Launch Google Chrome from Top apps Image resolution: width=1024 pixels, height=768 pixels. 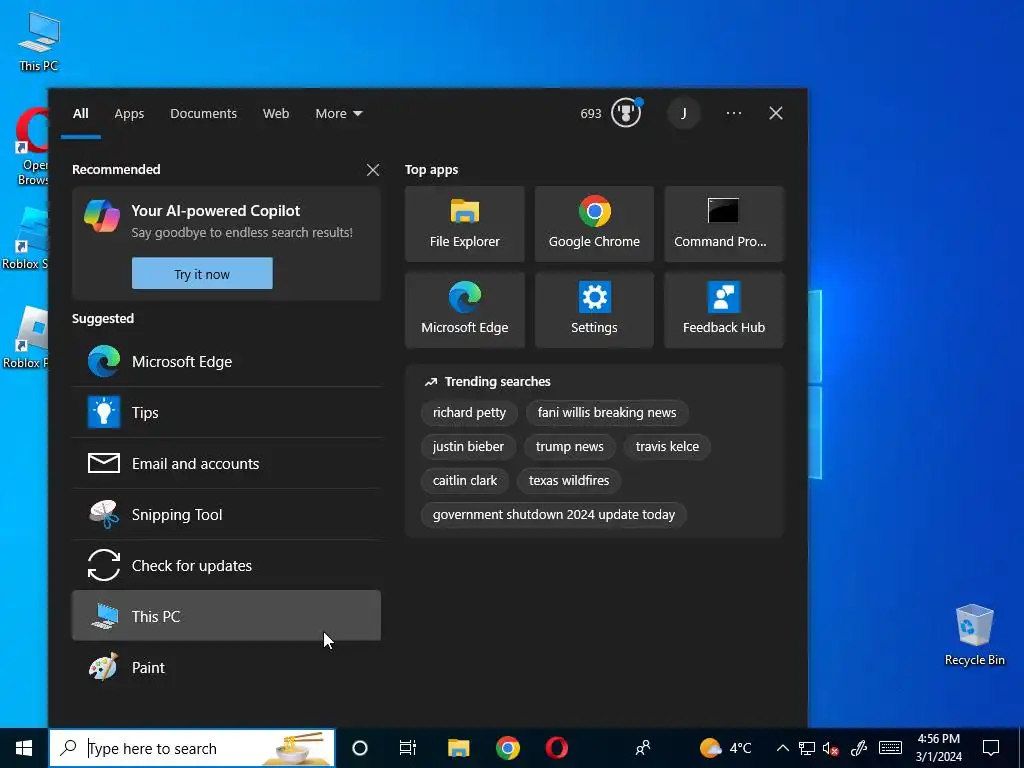pos(594,224)
